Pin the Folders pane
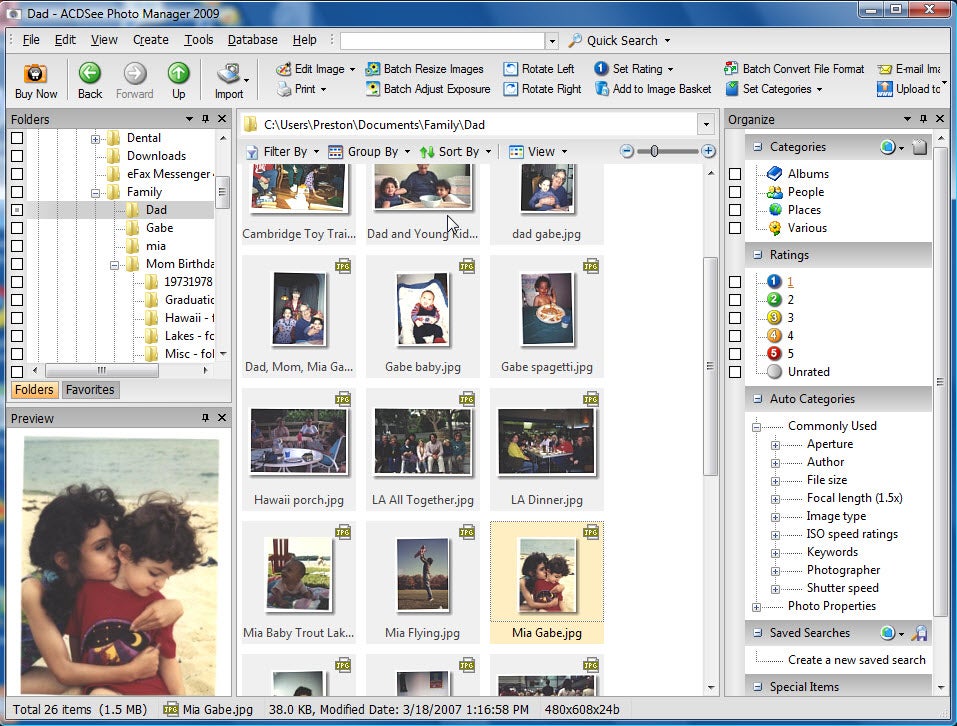 [x=206, y=119]
